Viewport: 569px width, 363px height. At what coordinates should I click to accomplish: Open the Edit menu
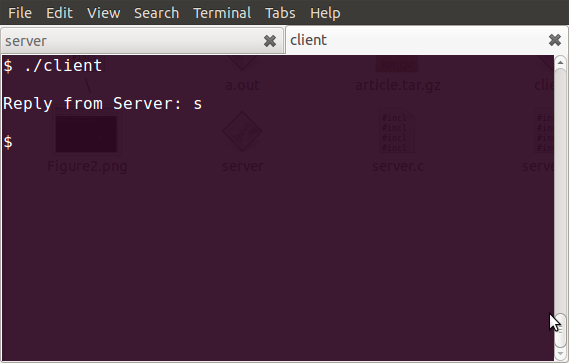(x=59, y=13)
